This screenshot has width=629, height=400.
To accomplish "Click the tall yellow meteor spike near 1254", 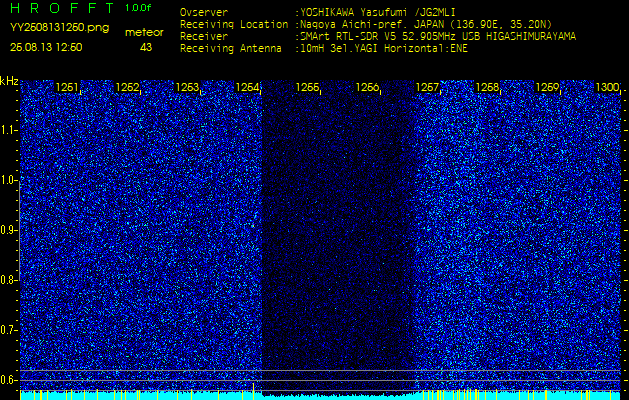I will click(x=254, y=391).
